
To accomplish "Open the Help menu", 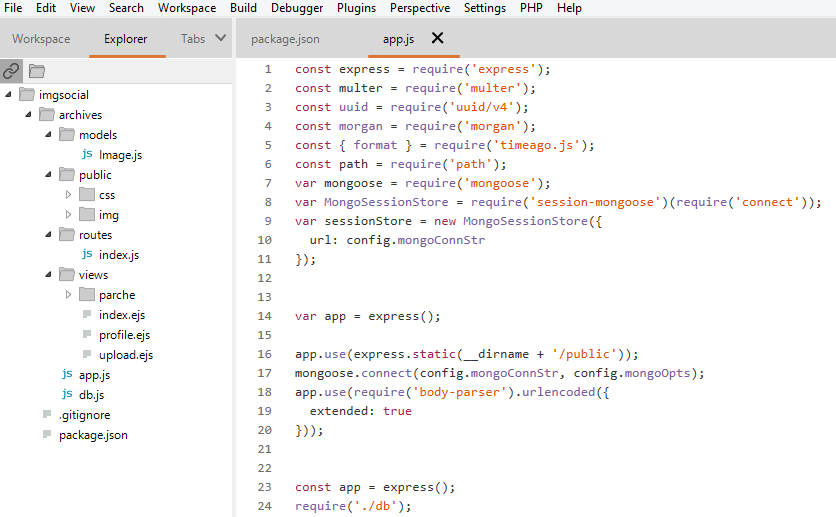I will [x=569, y=8].
